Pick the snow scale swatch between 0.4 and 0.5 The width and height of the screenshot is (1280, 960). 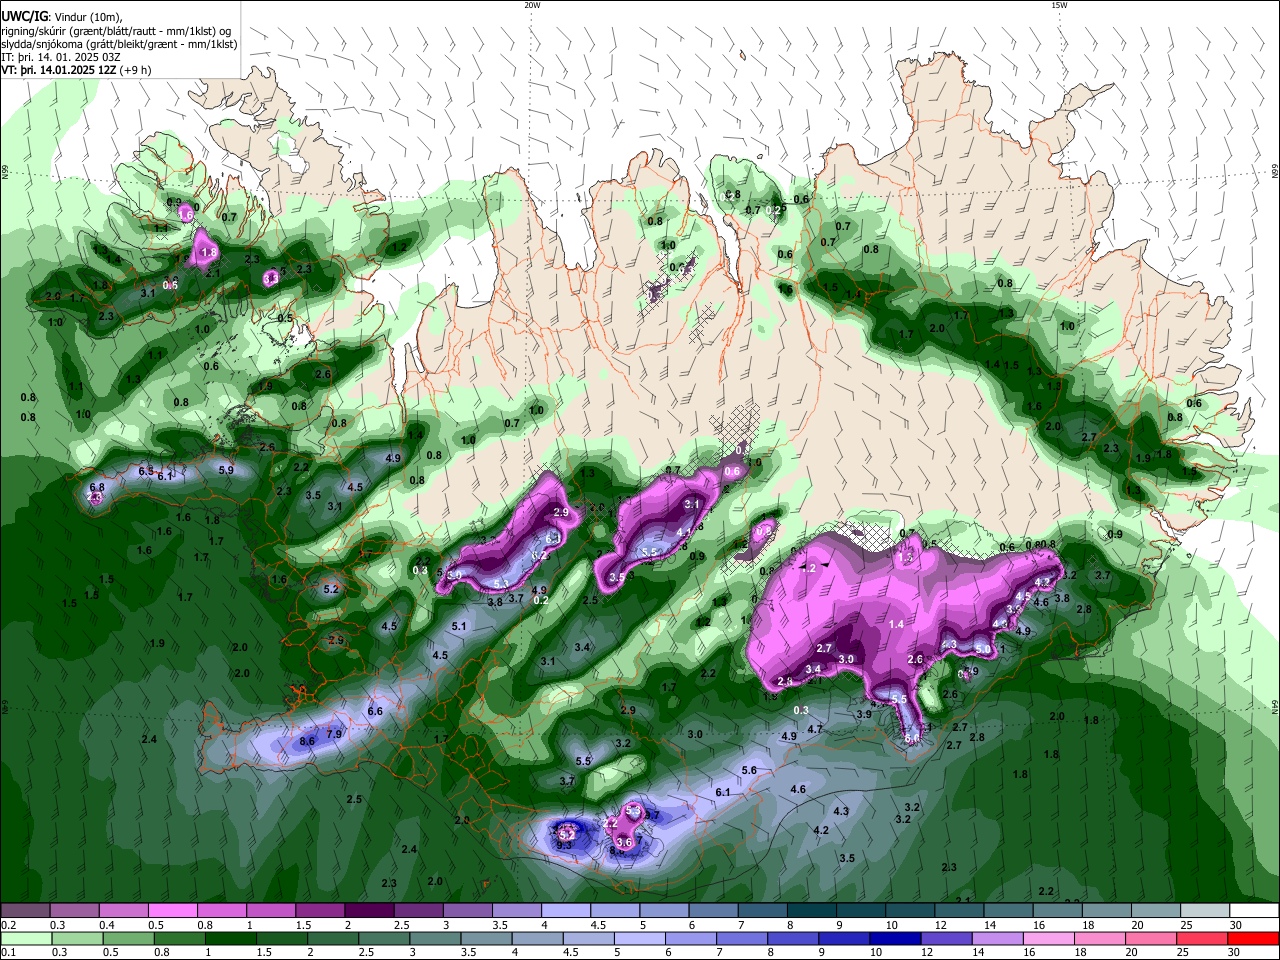pos(124,910)
